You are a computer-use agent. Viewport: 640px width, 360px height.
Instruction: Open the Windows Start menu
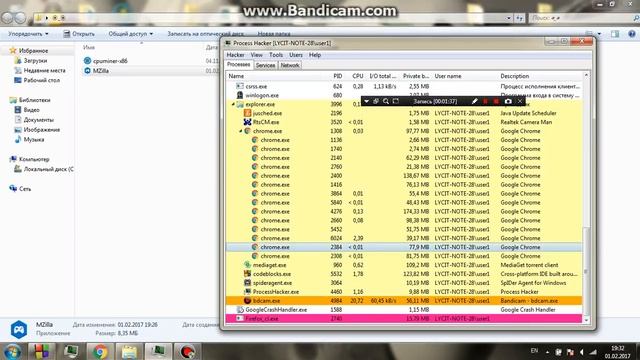pyautogui.click(x=13, y=351)
